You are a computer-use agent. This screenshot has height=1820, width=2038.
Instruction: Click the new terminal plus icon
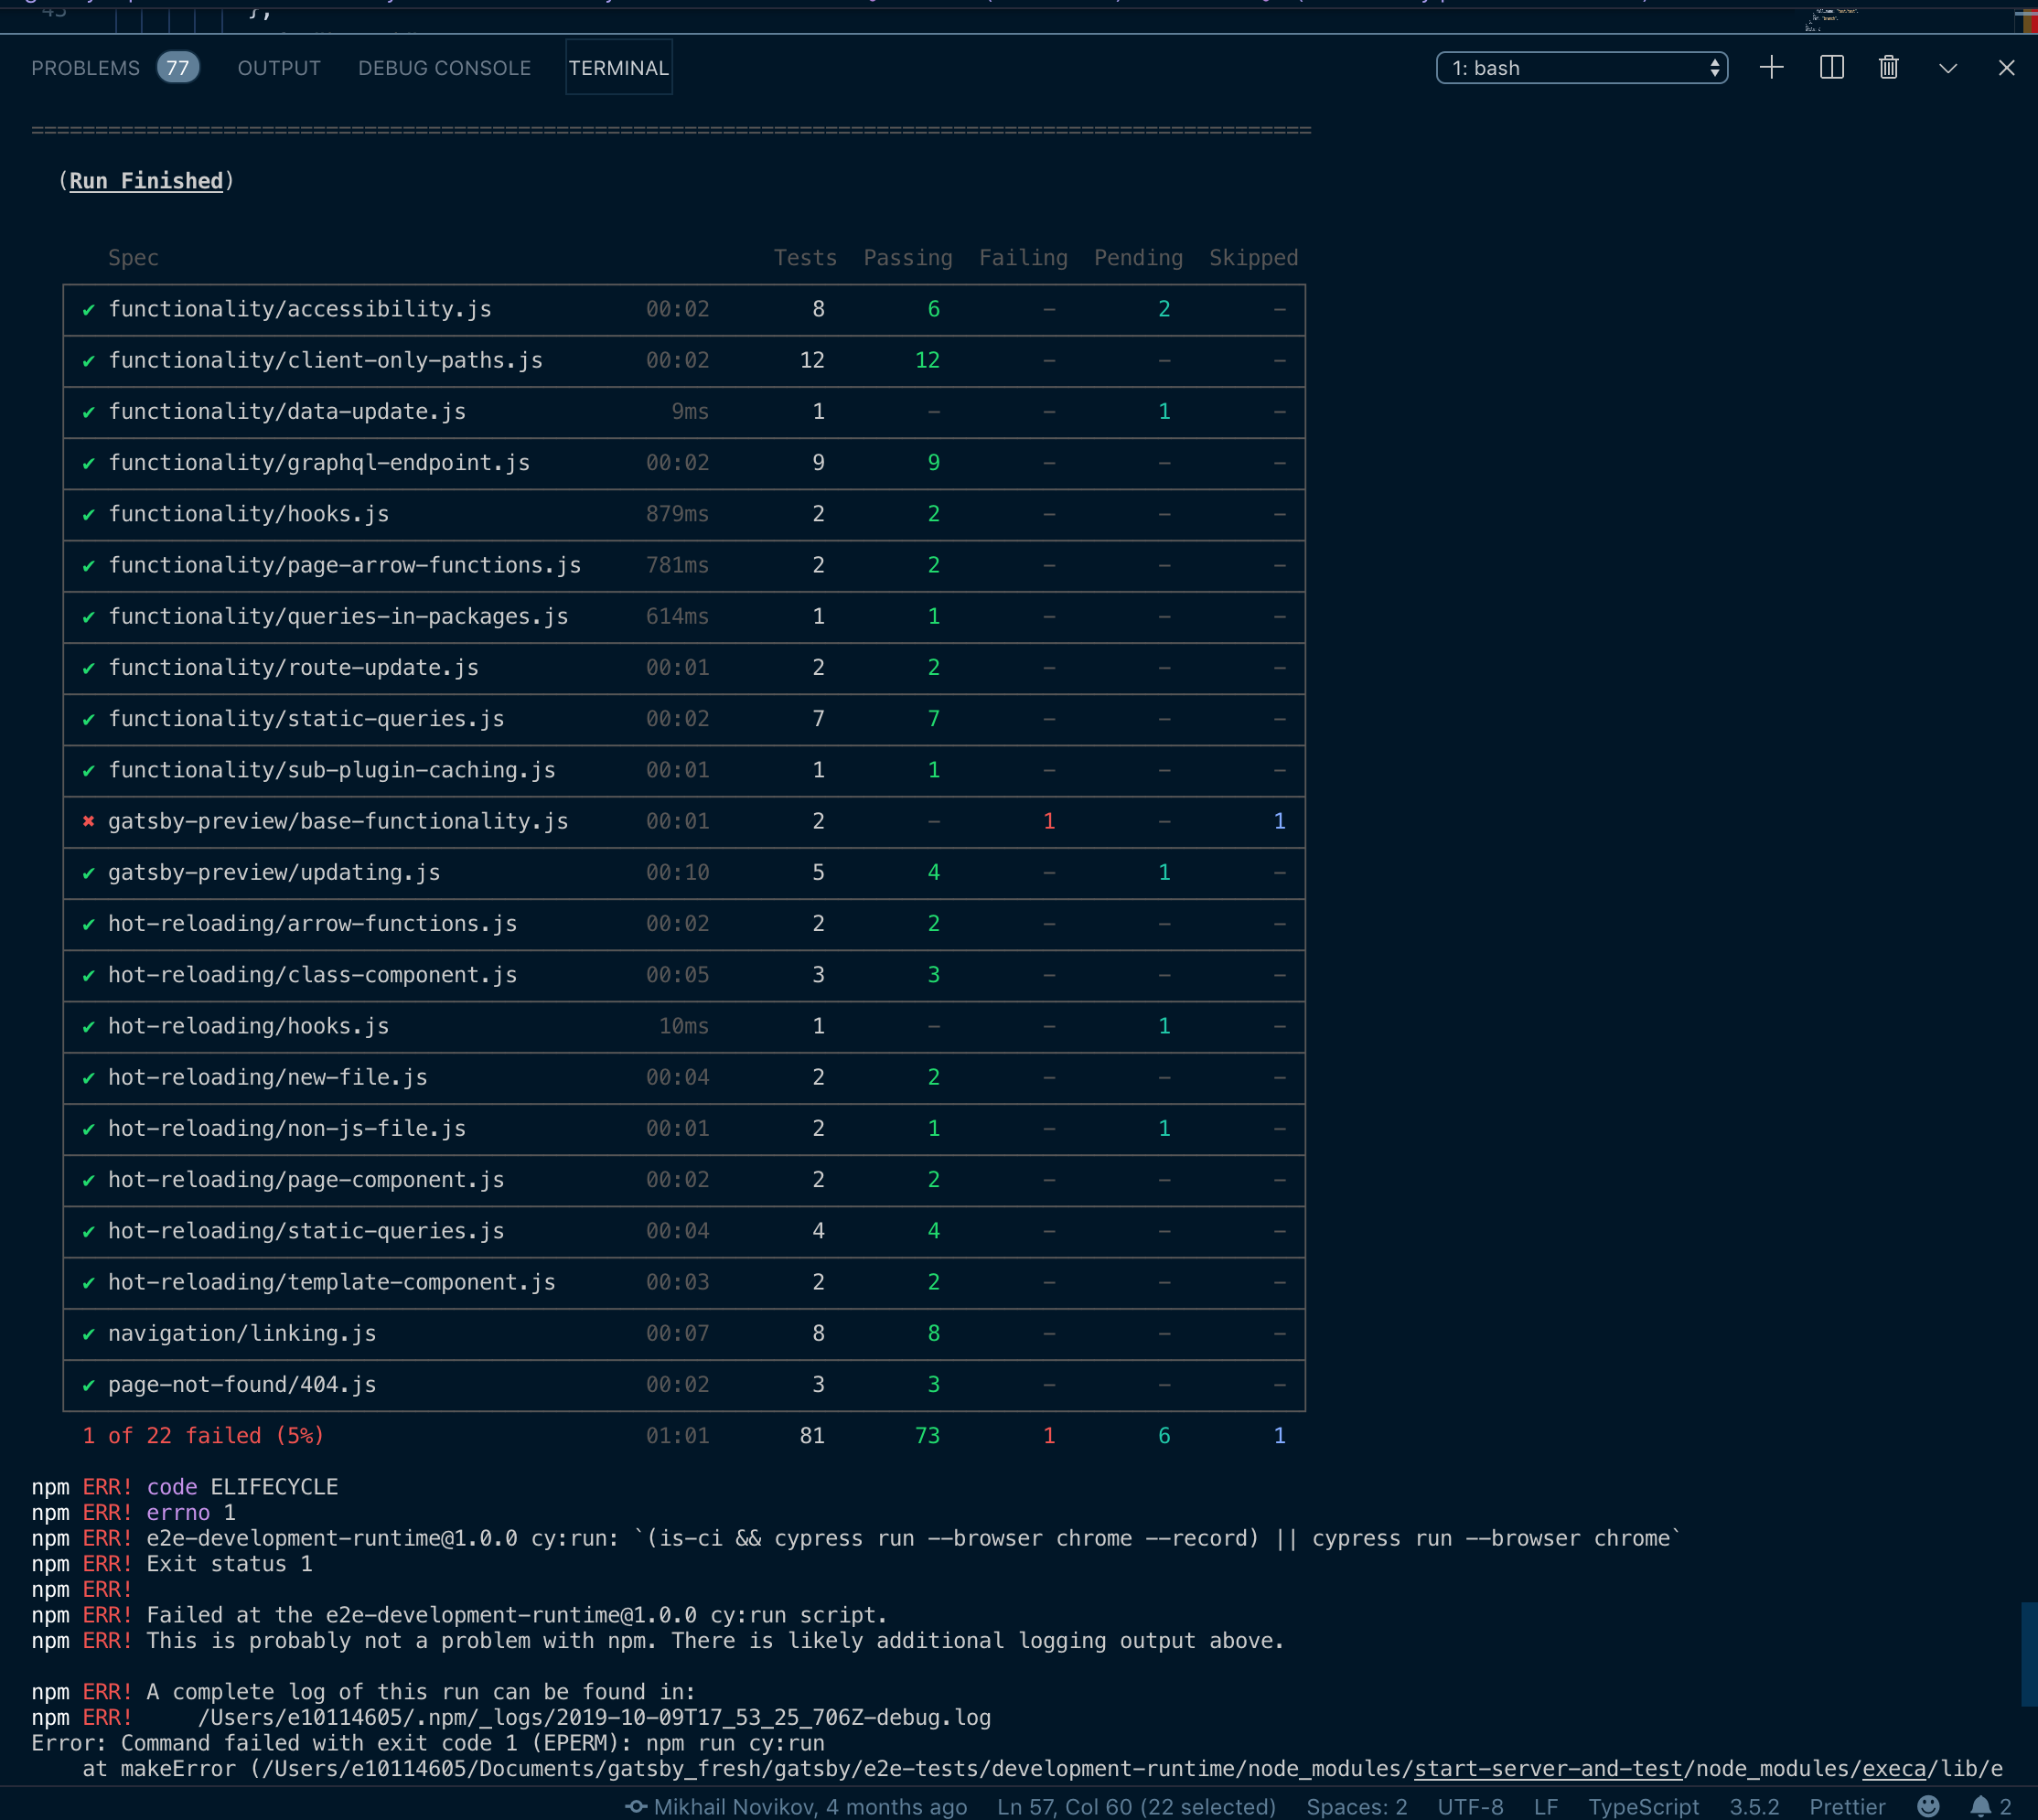coord(1771,68)
